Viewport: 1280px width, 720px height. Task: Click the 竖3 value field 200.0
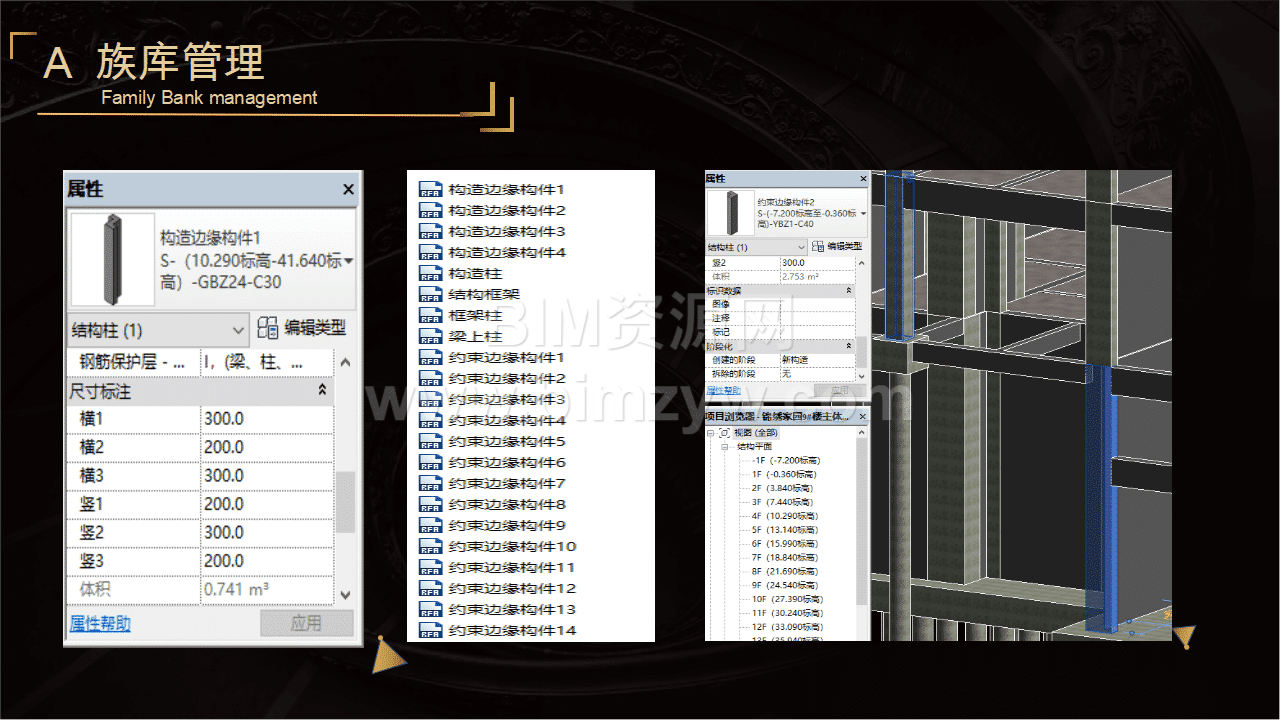tap(266, 561)
